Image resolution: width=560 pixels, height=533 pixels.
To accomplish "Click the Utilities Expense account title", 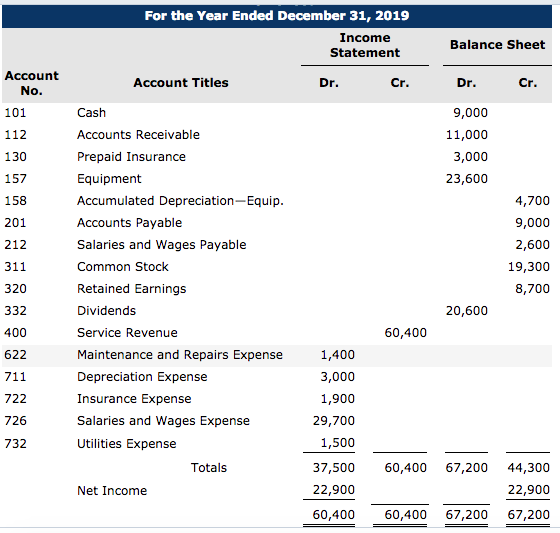I will (127, 444).
